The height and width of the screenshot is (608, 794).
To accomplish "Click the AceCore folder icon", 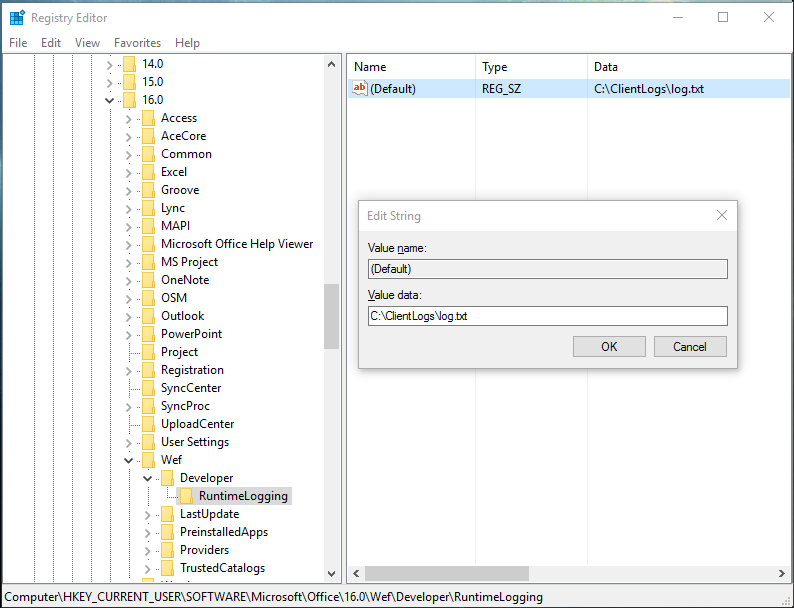I will 148,136.
